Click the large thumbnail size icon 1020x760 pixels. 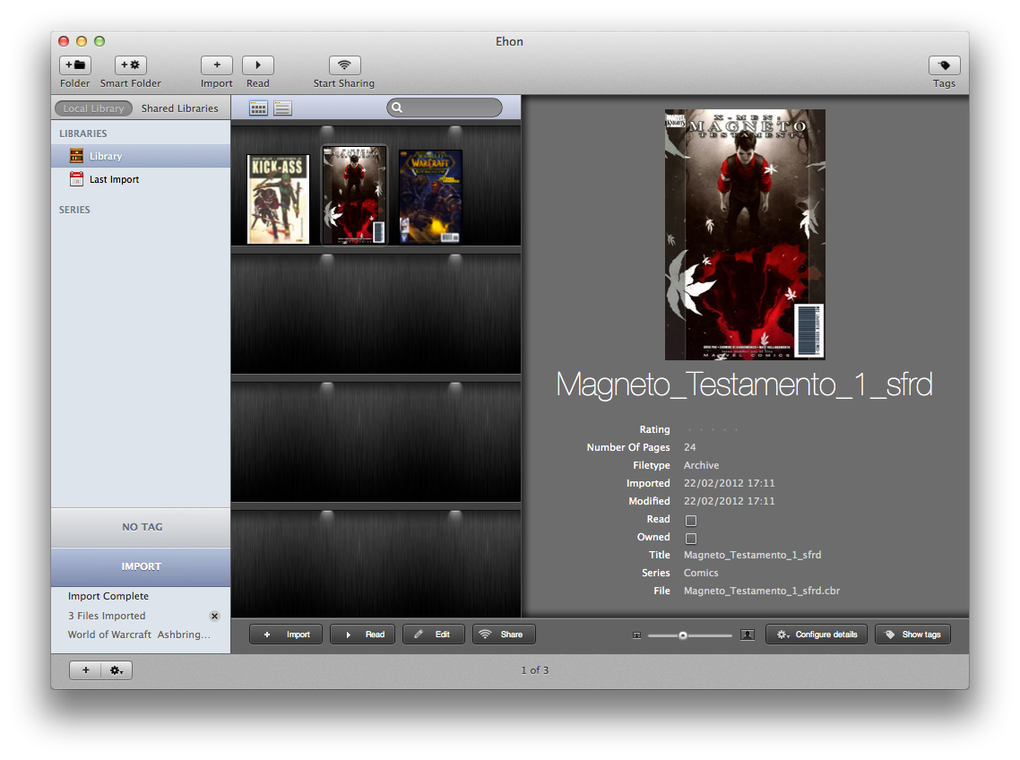point(747,634)
